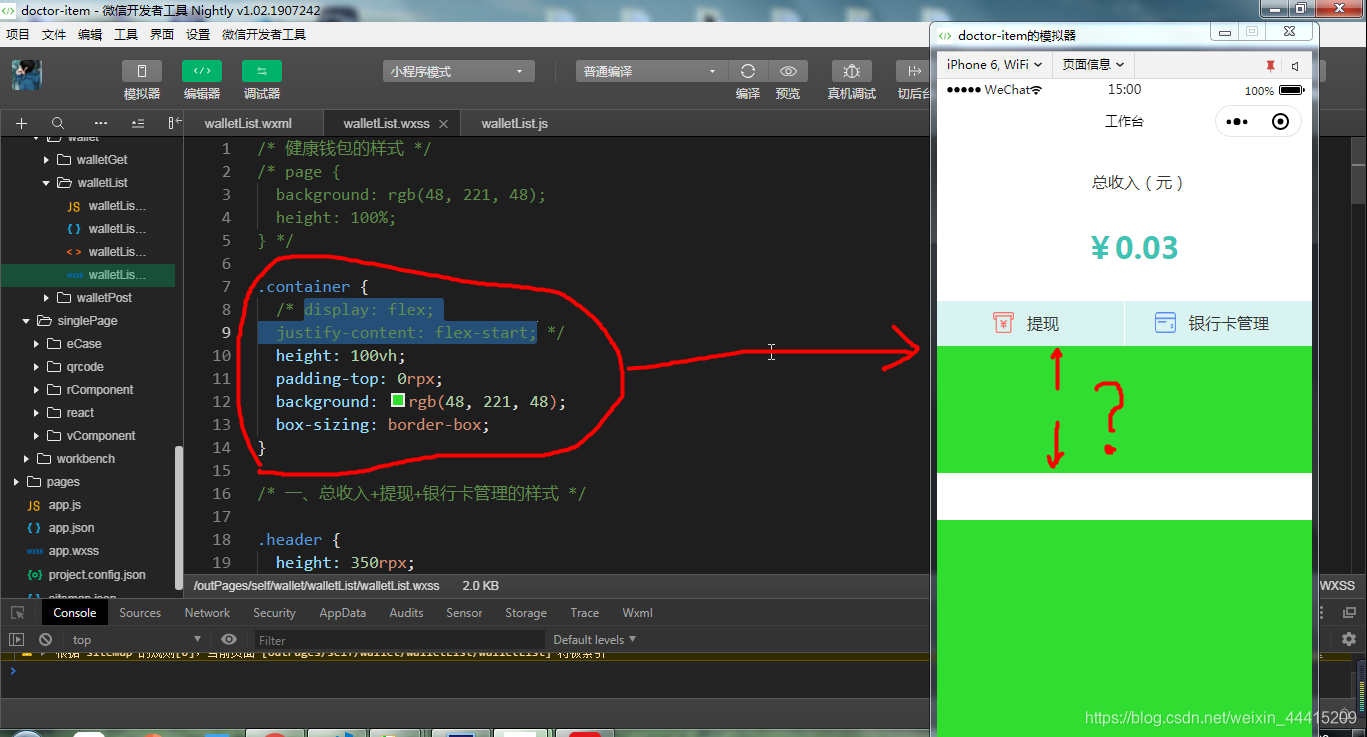
Task: Switch to walletList.js editor tab
Action: tap(514, 123)
